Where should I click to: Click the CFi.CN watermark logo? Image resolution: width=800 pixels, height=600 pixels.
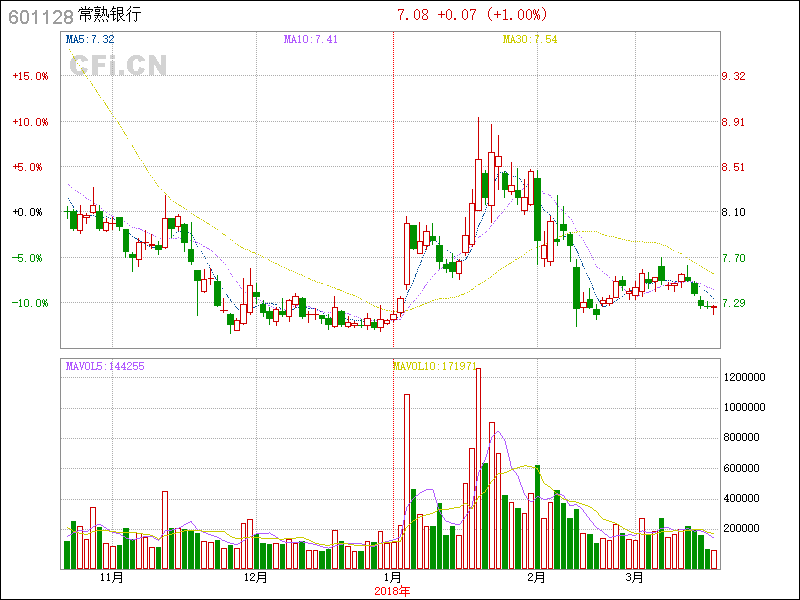click(118, 65)
